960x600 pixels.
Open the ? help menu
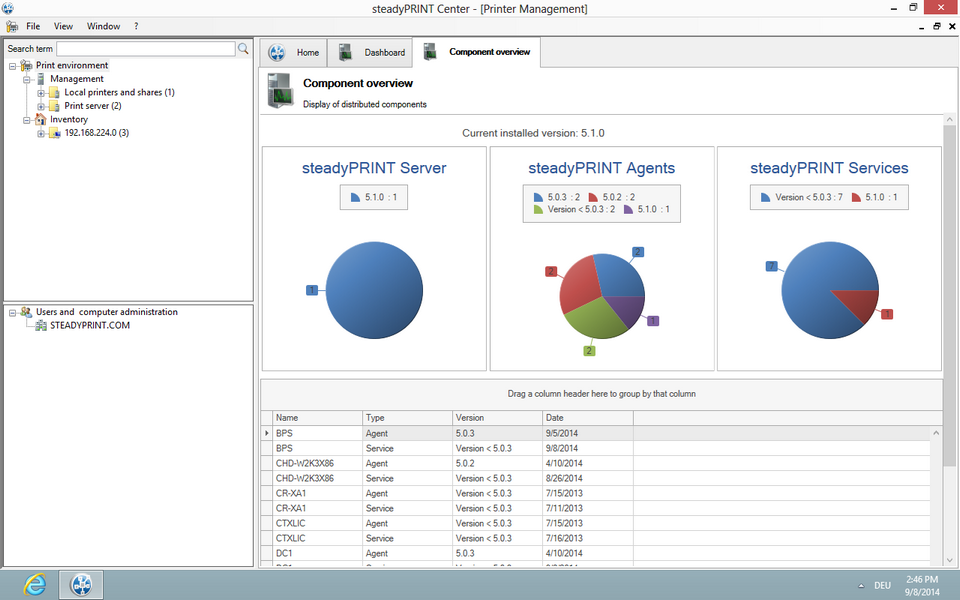136,26
